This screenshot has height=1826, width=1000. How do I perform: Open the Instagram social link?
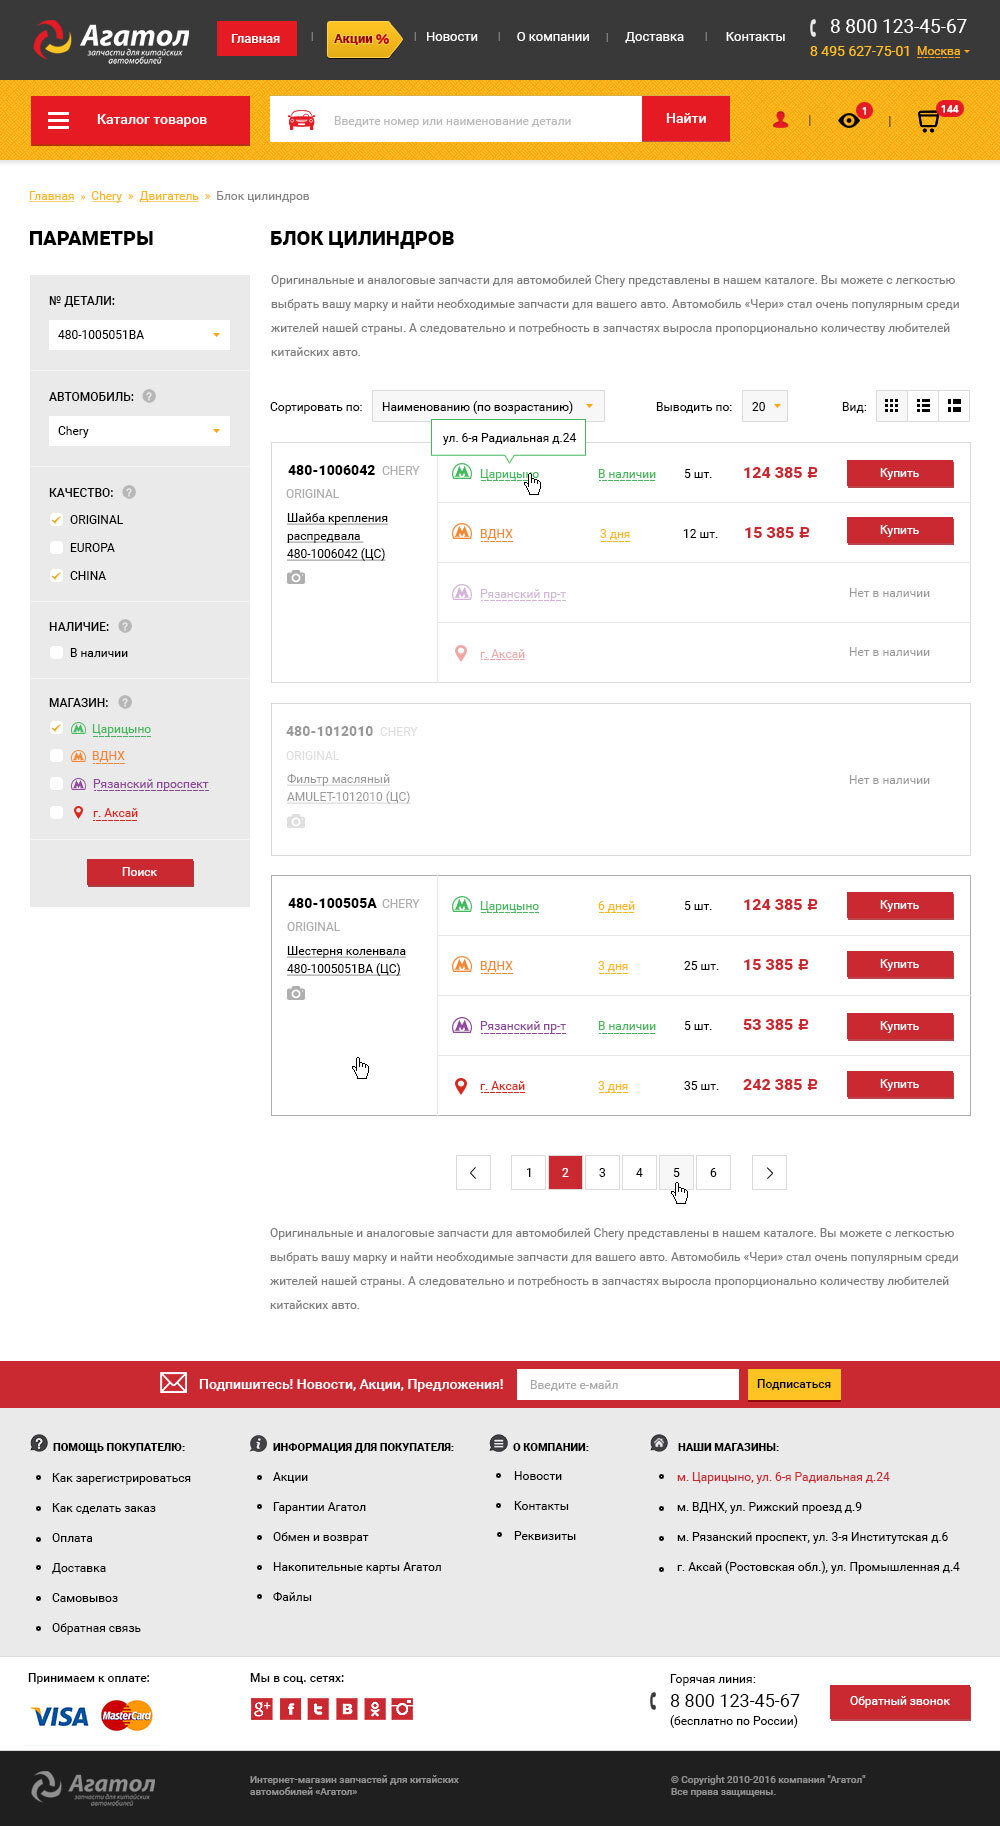point(402,1709)
